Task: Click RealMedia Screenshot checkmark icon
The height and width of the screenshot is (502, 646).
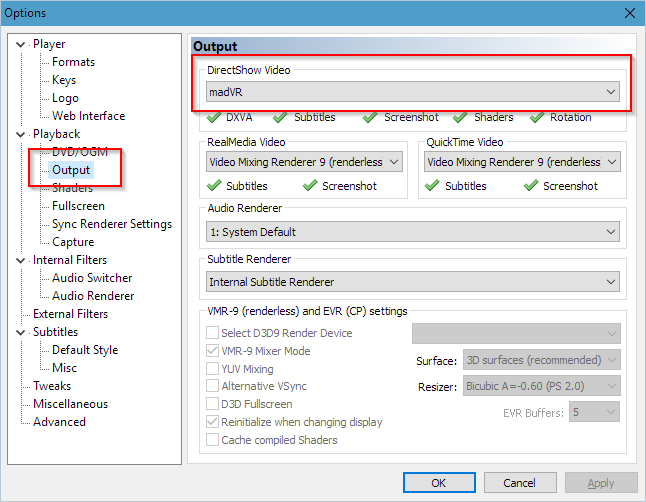Action: point(310,186)
